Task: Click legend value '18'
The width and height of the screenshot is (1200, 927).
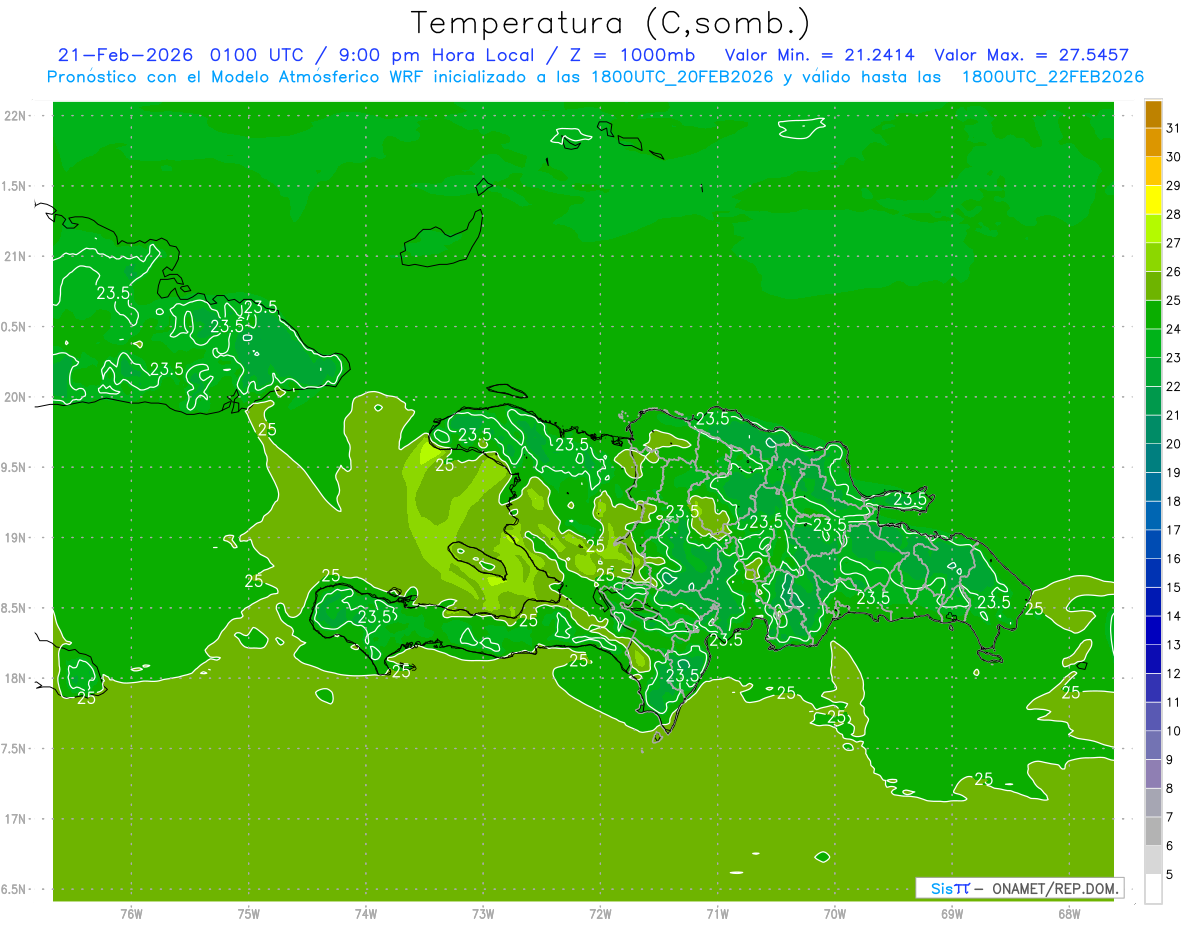Action: (x=1174, y=501)
